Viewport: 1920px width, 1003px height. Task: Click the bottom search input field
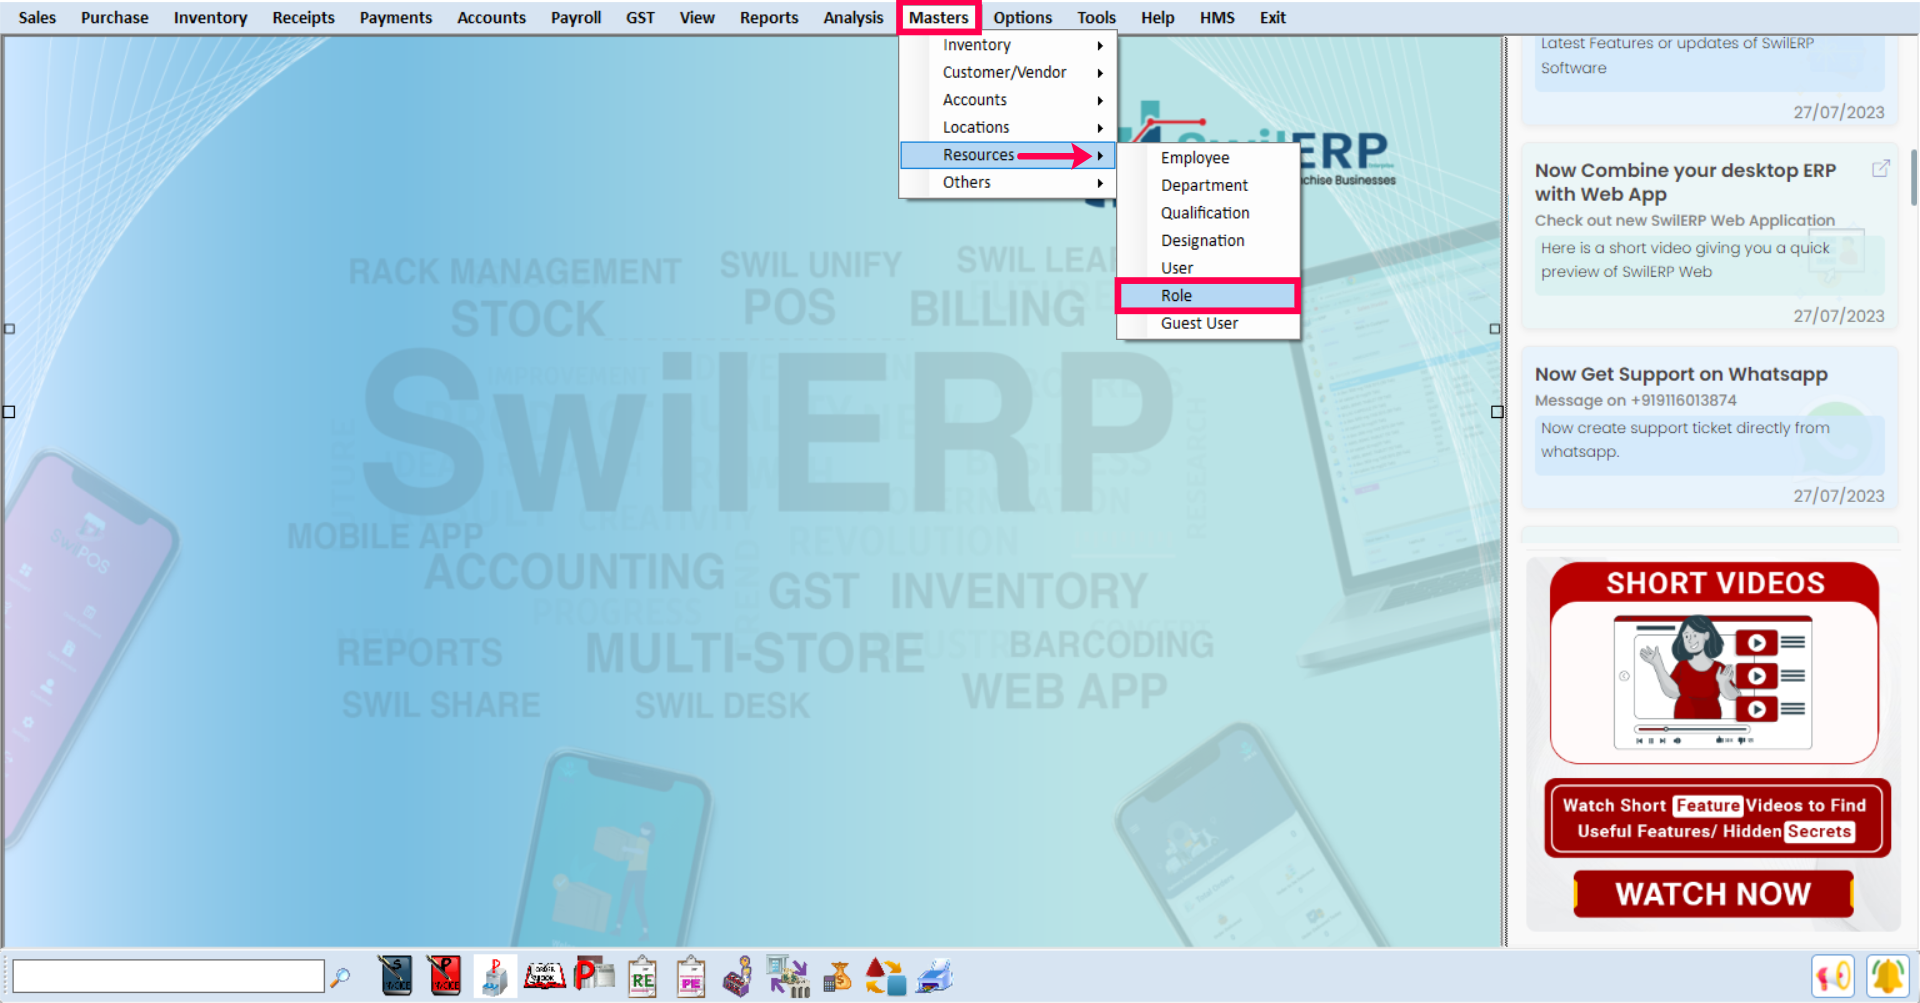pos(168,976)
